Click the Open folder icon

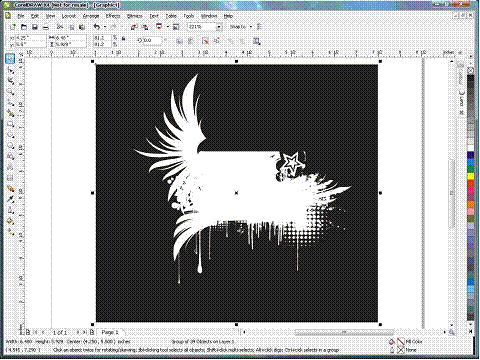[x=23, y=27]
